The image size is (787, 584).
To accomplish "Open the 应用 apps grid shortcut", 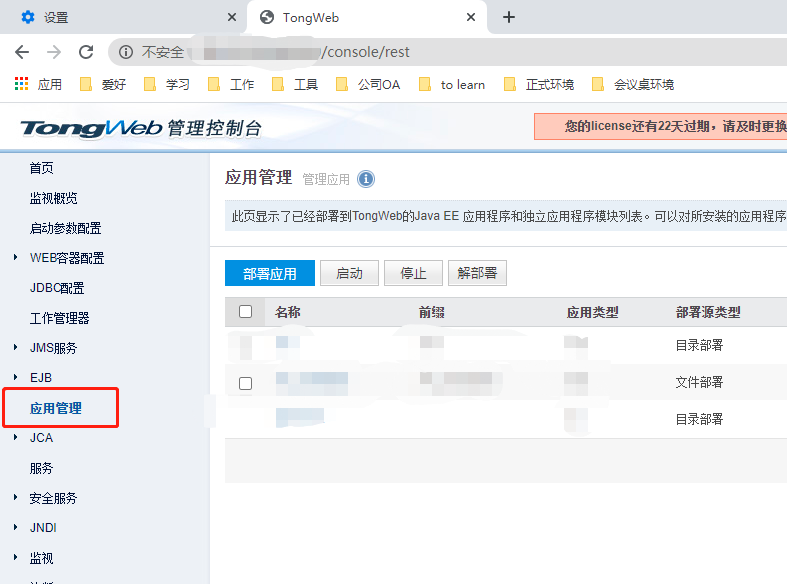I will (x=39, y=84).
